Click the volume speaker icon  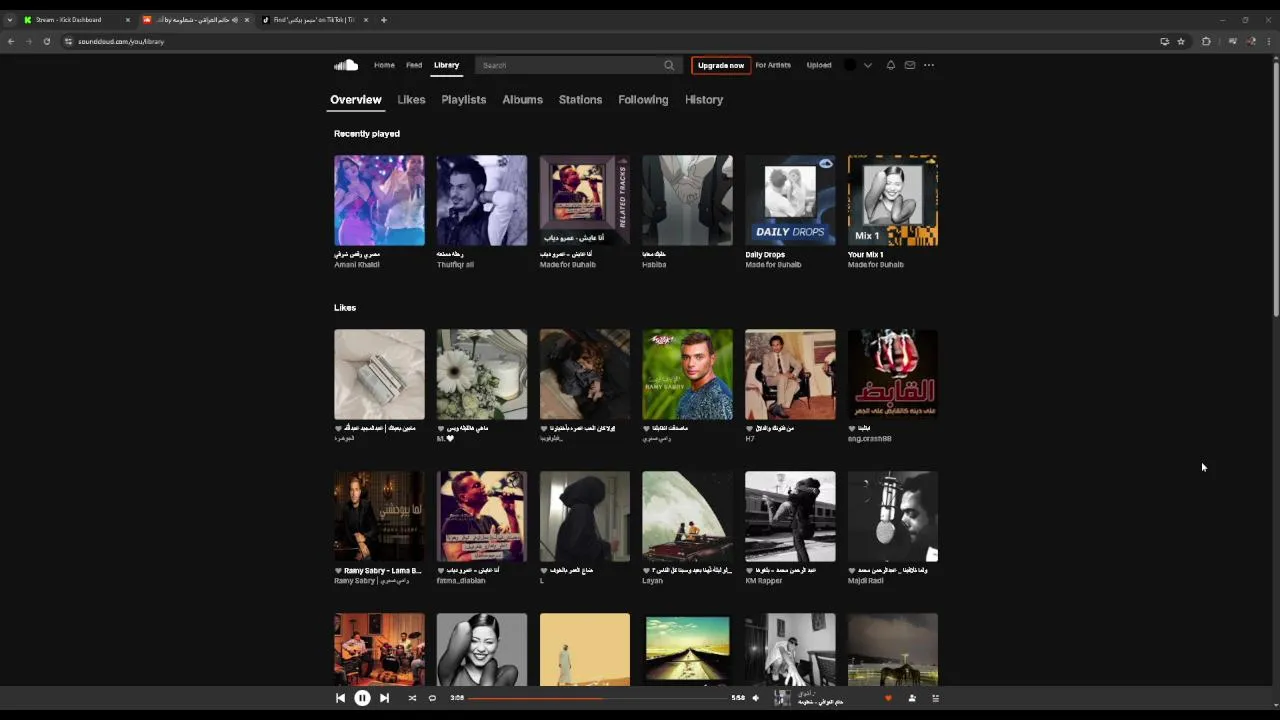756,698
